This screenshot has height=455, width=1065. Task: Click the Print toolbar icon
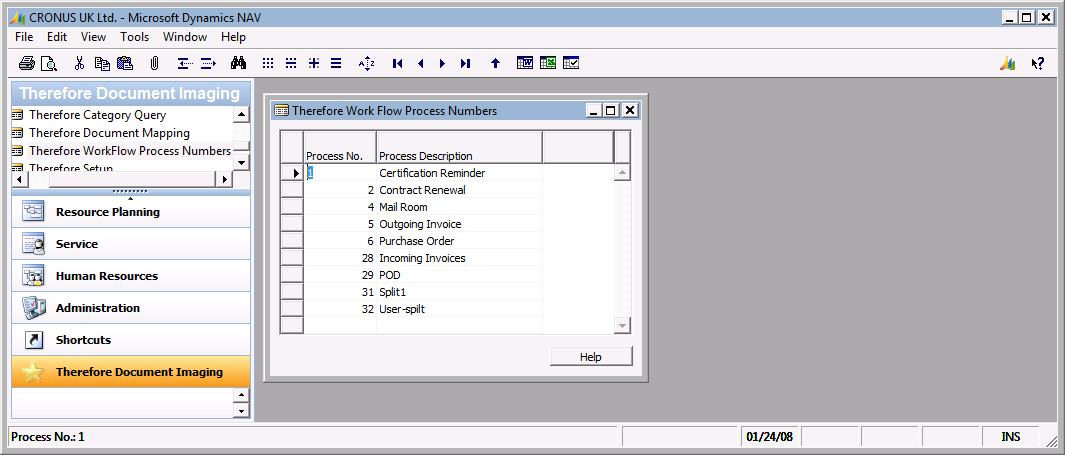pyautogui.click(x=26, y=63)
